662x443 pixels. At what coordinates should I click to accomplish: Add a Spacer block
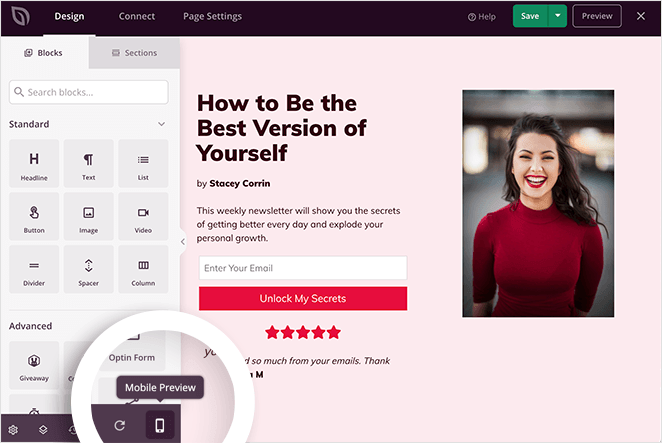click(88, 269)
